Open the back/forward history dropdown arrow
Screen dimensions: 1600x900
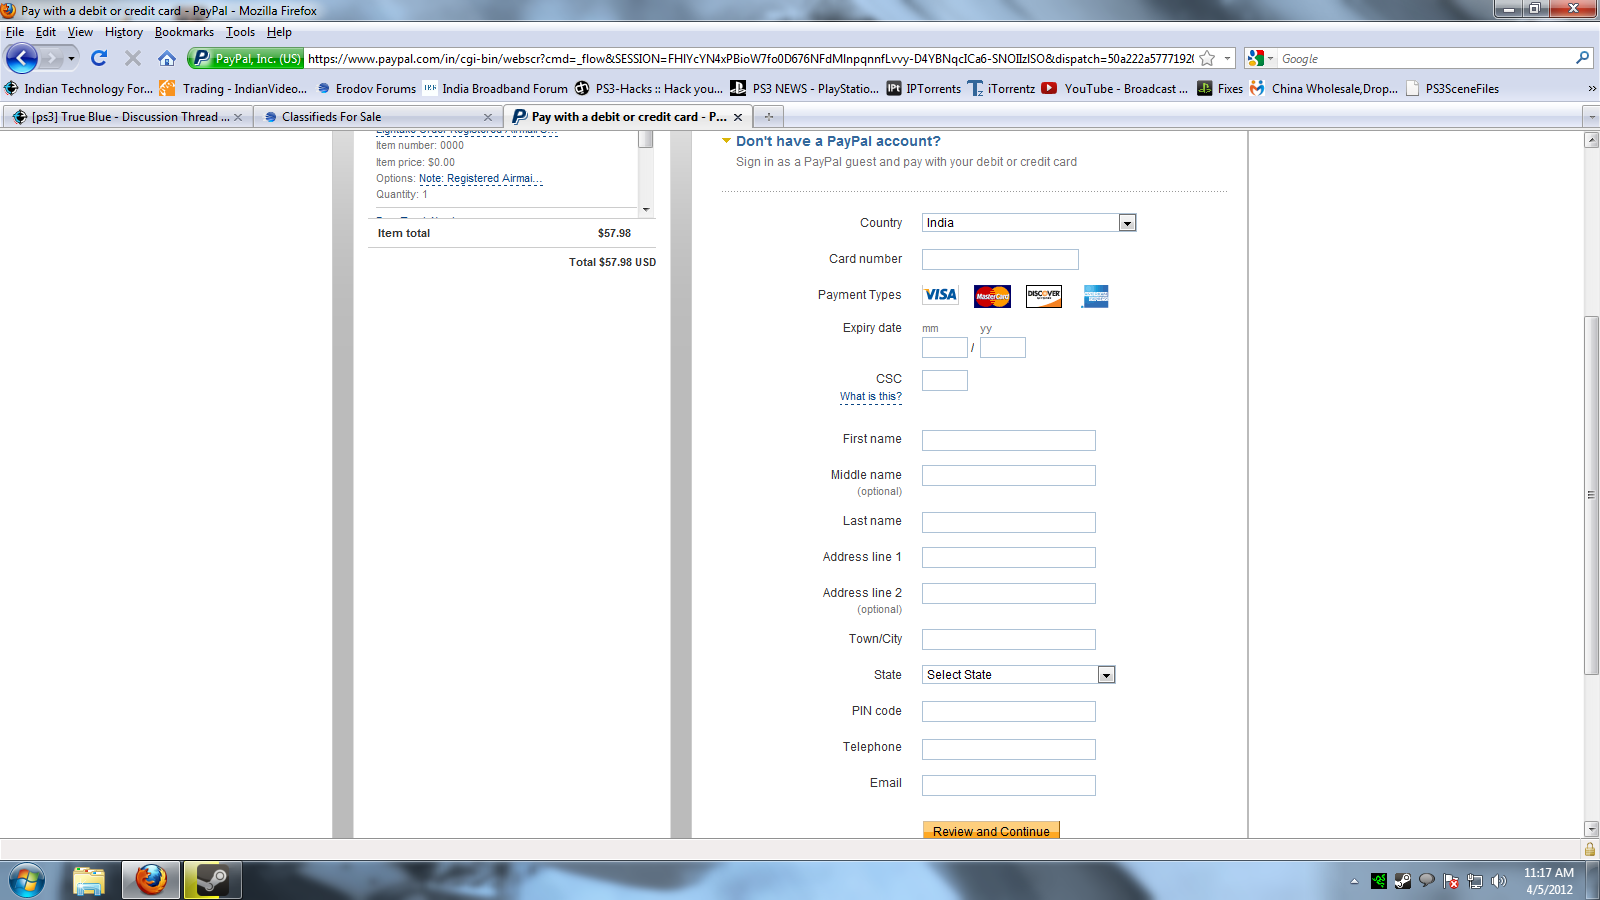point(71,58)
